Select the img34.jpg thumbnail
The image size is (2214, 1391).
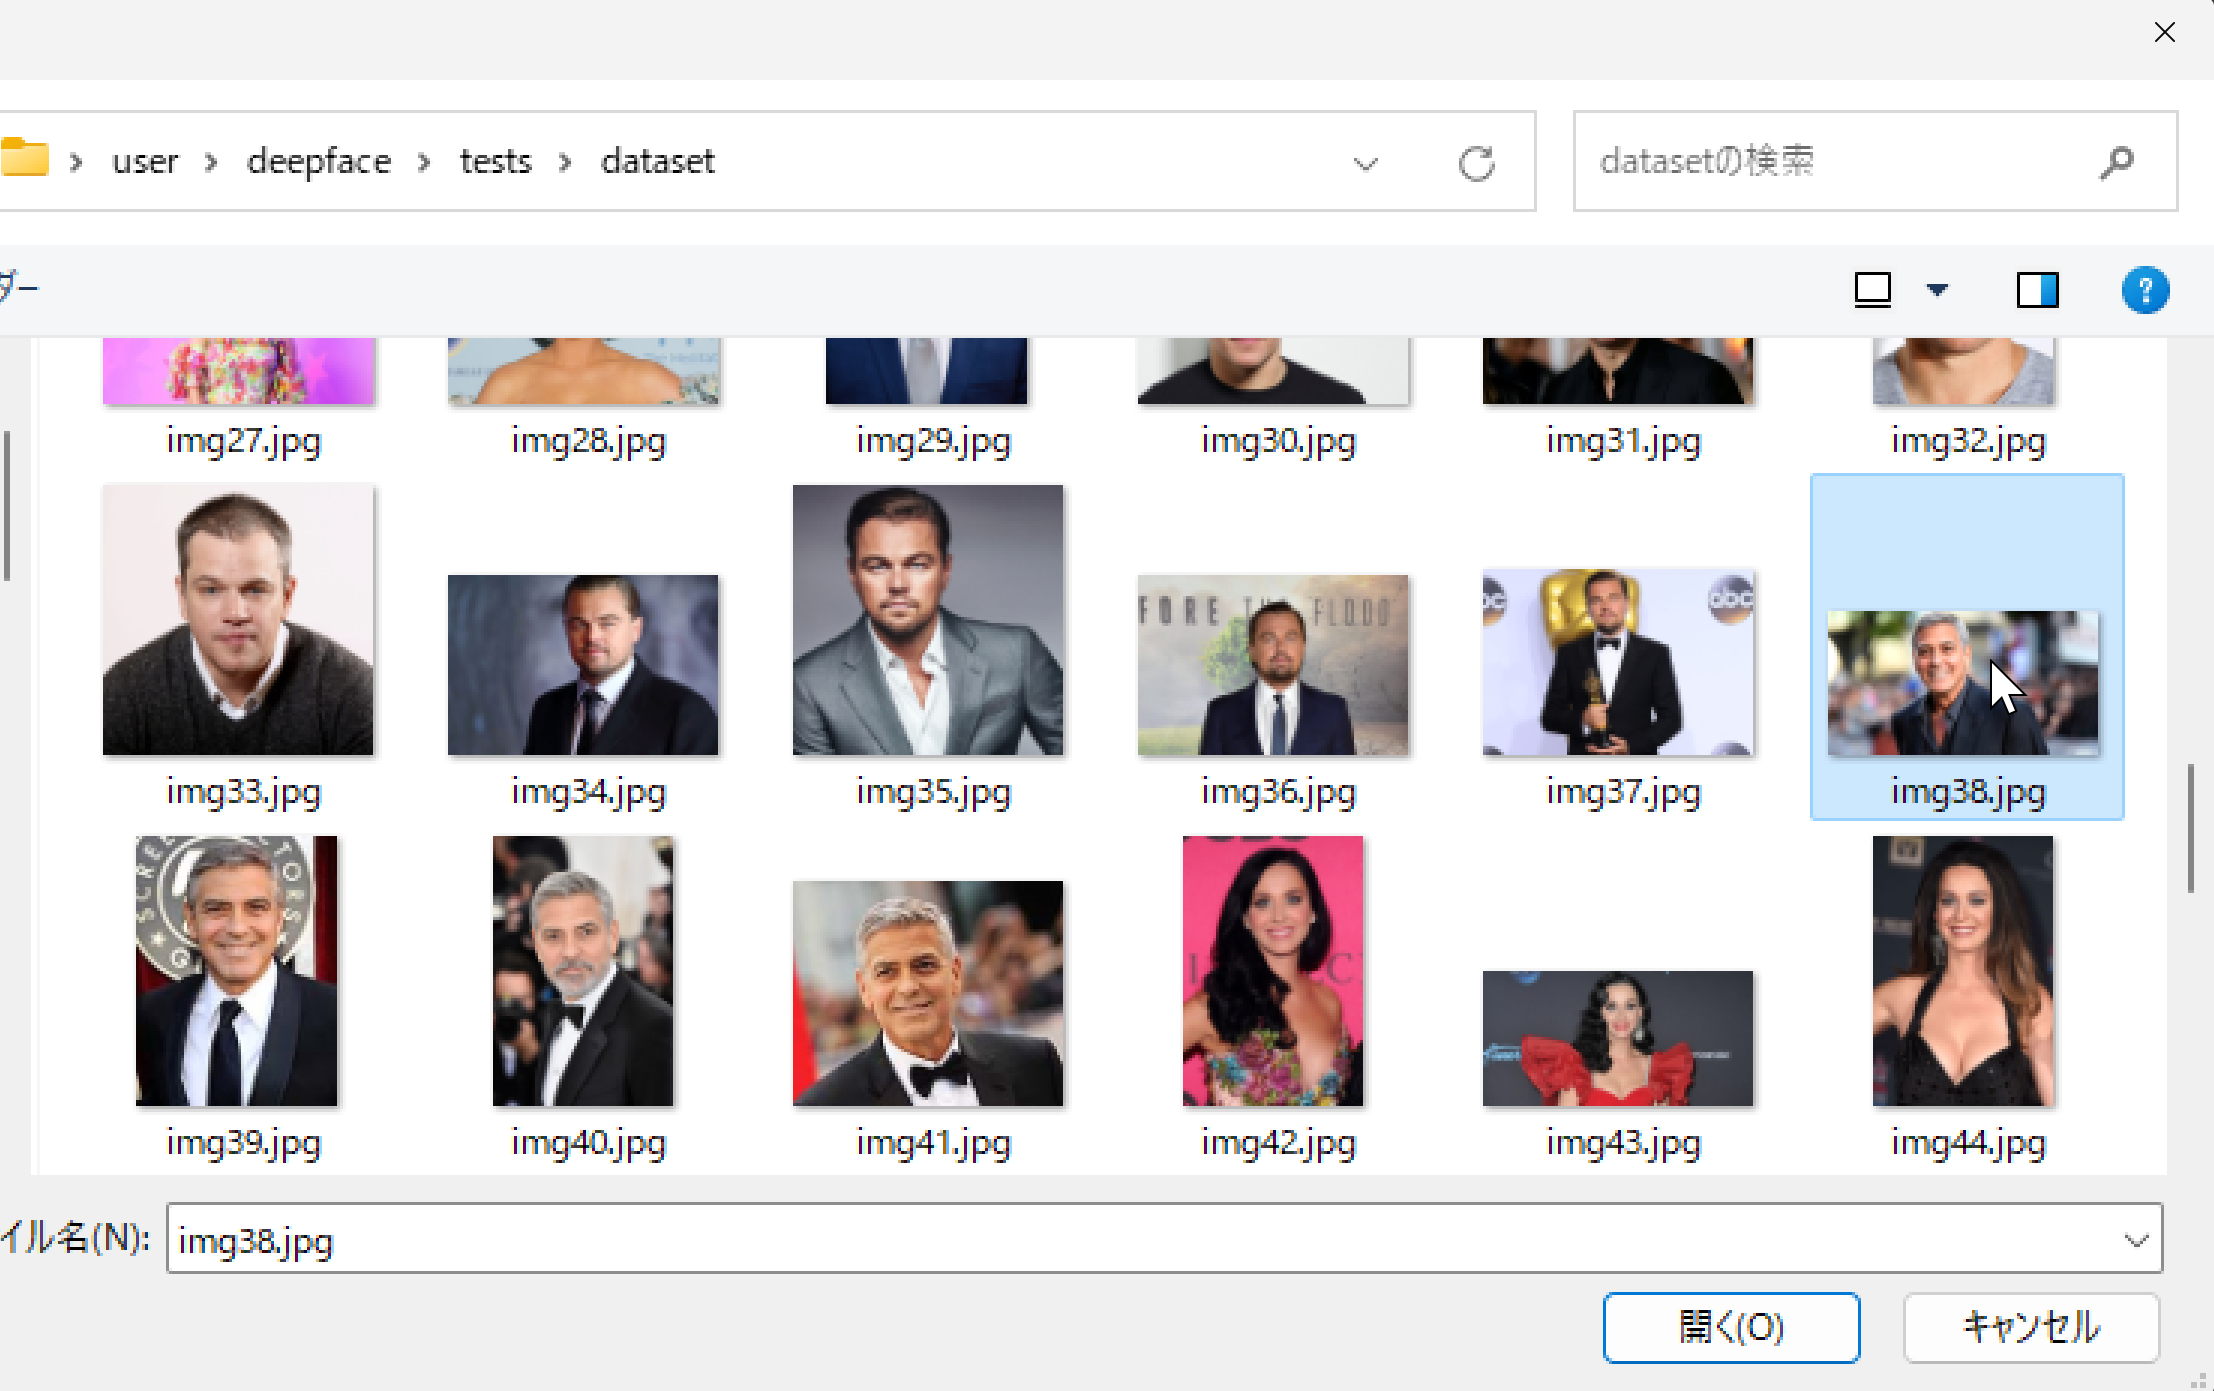(x=583, y=665)
